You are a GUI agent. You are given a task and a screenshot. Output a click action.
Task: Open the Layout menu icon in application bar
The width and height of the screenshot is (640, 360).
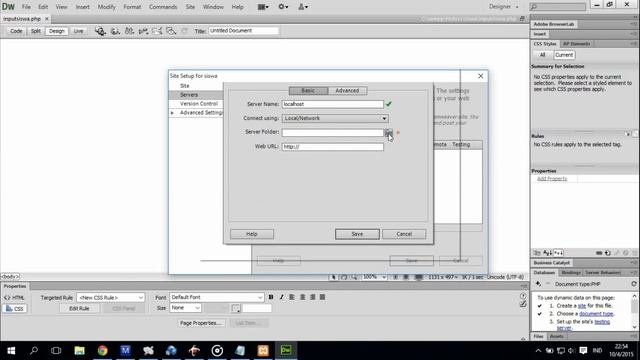coord(263,7)
